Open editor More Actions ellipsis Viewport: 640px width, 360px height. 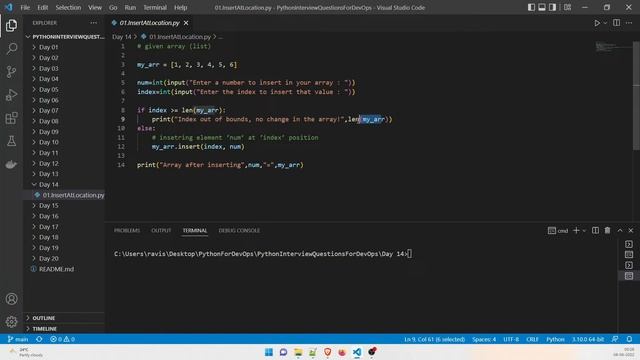(x=629, y=23)
